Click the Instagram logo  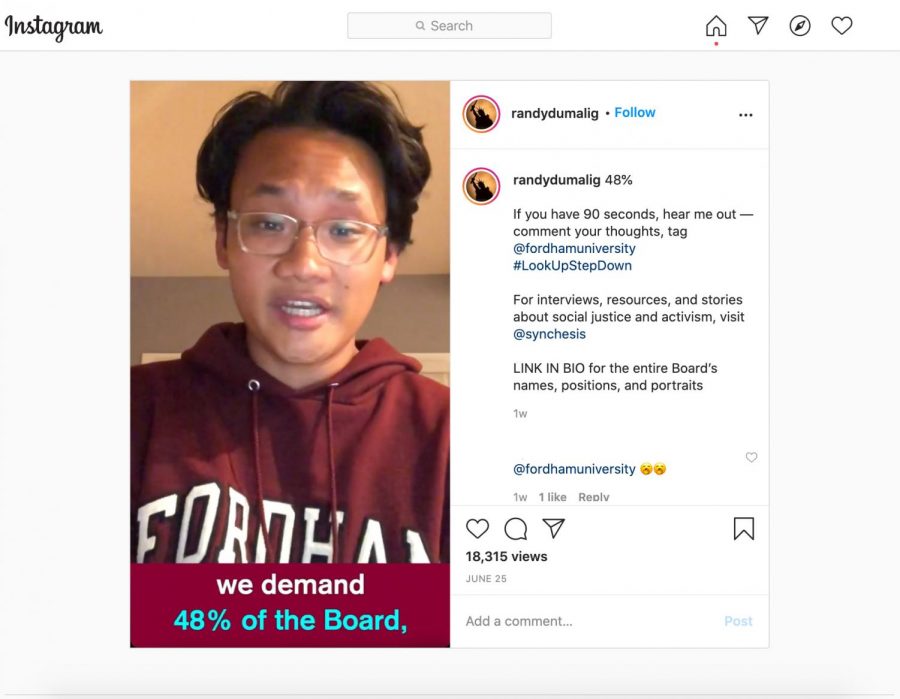pos(53,27)
